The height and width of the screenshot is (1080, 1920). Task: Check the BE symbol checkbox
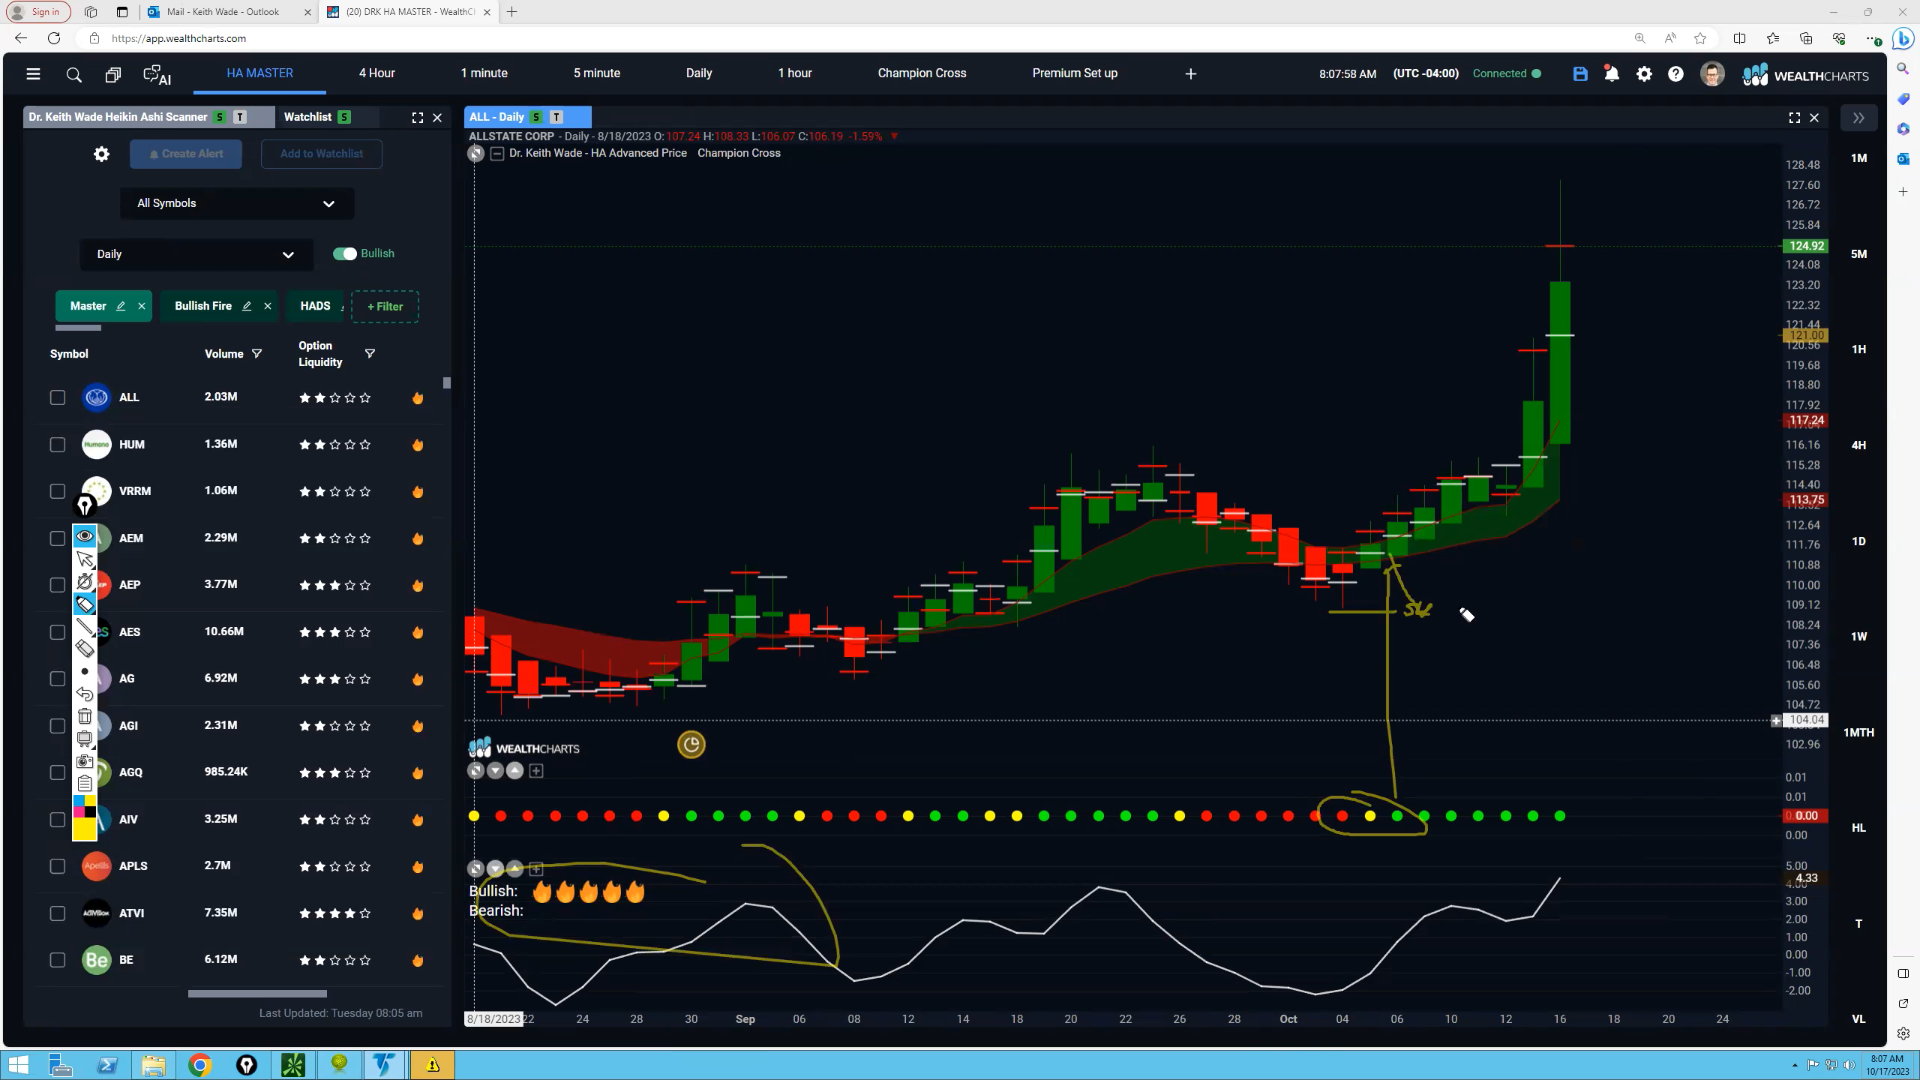click(x=58, y=960)
